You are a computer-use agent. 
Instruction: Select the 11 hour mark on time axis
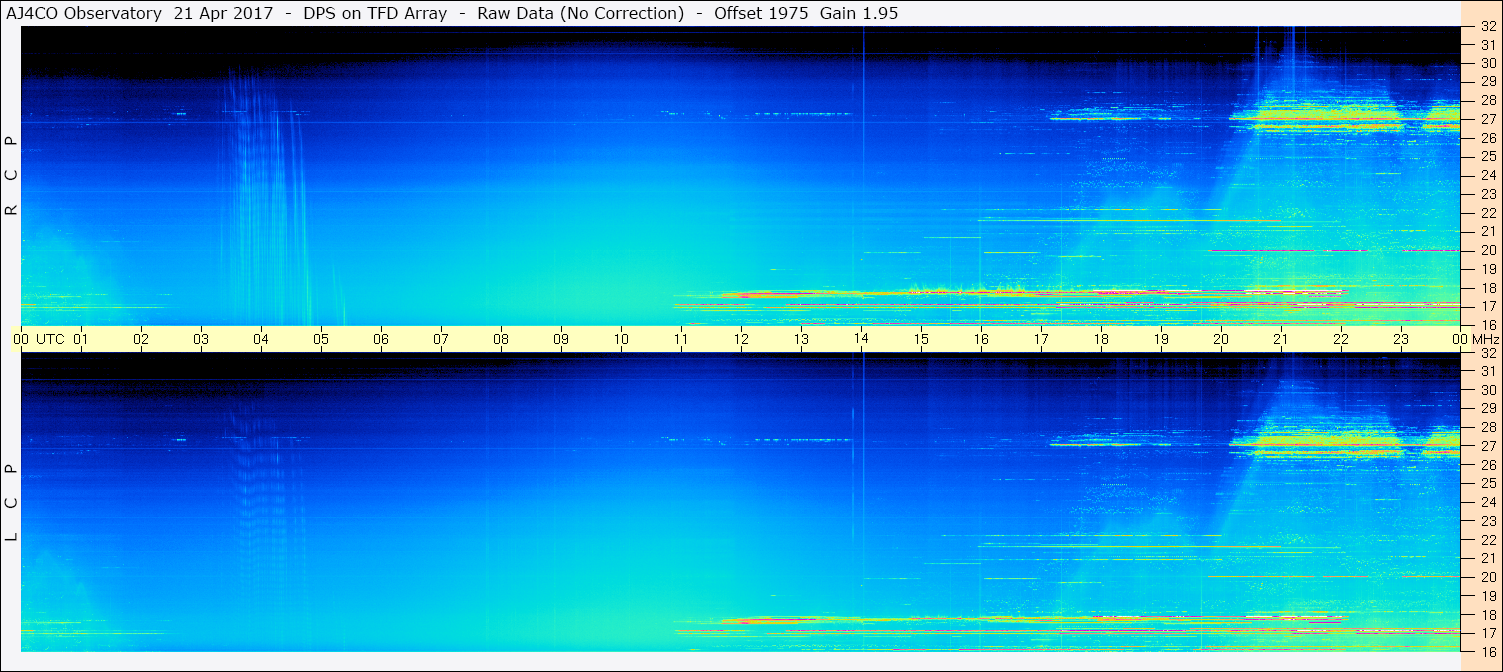coord(681,339)
